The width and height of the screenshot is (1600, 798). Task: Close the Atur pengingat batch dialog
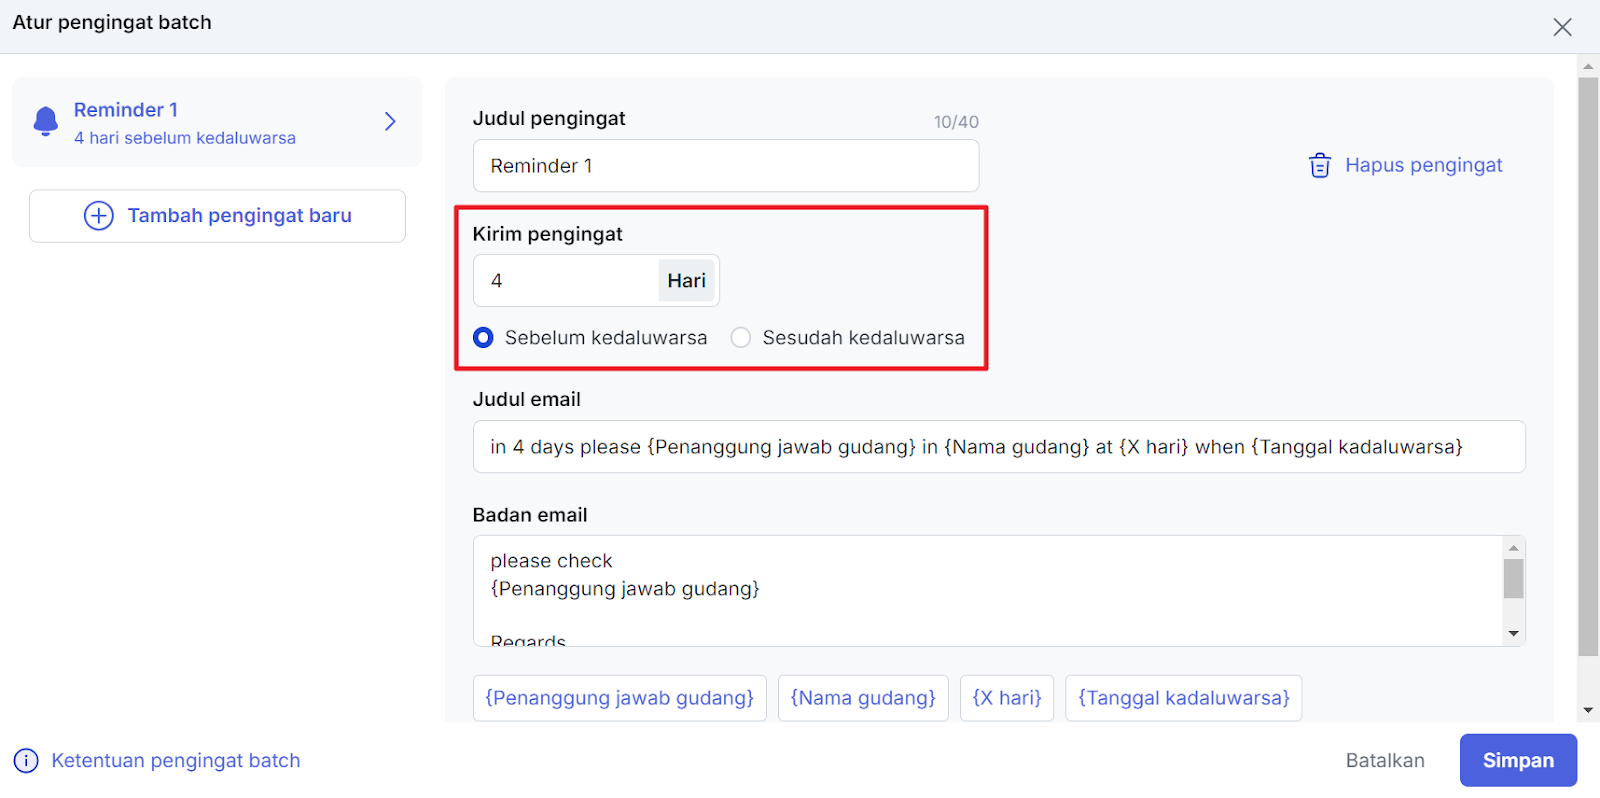click(1562, 27)
